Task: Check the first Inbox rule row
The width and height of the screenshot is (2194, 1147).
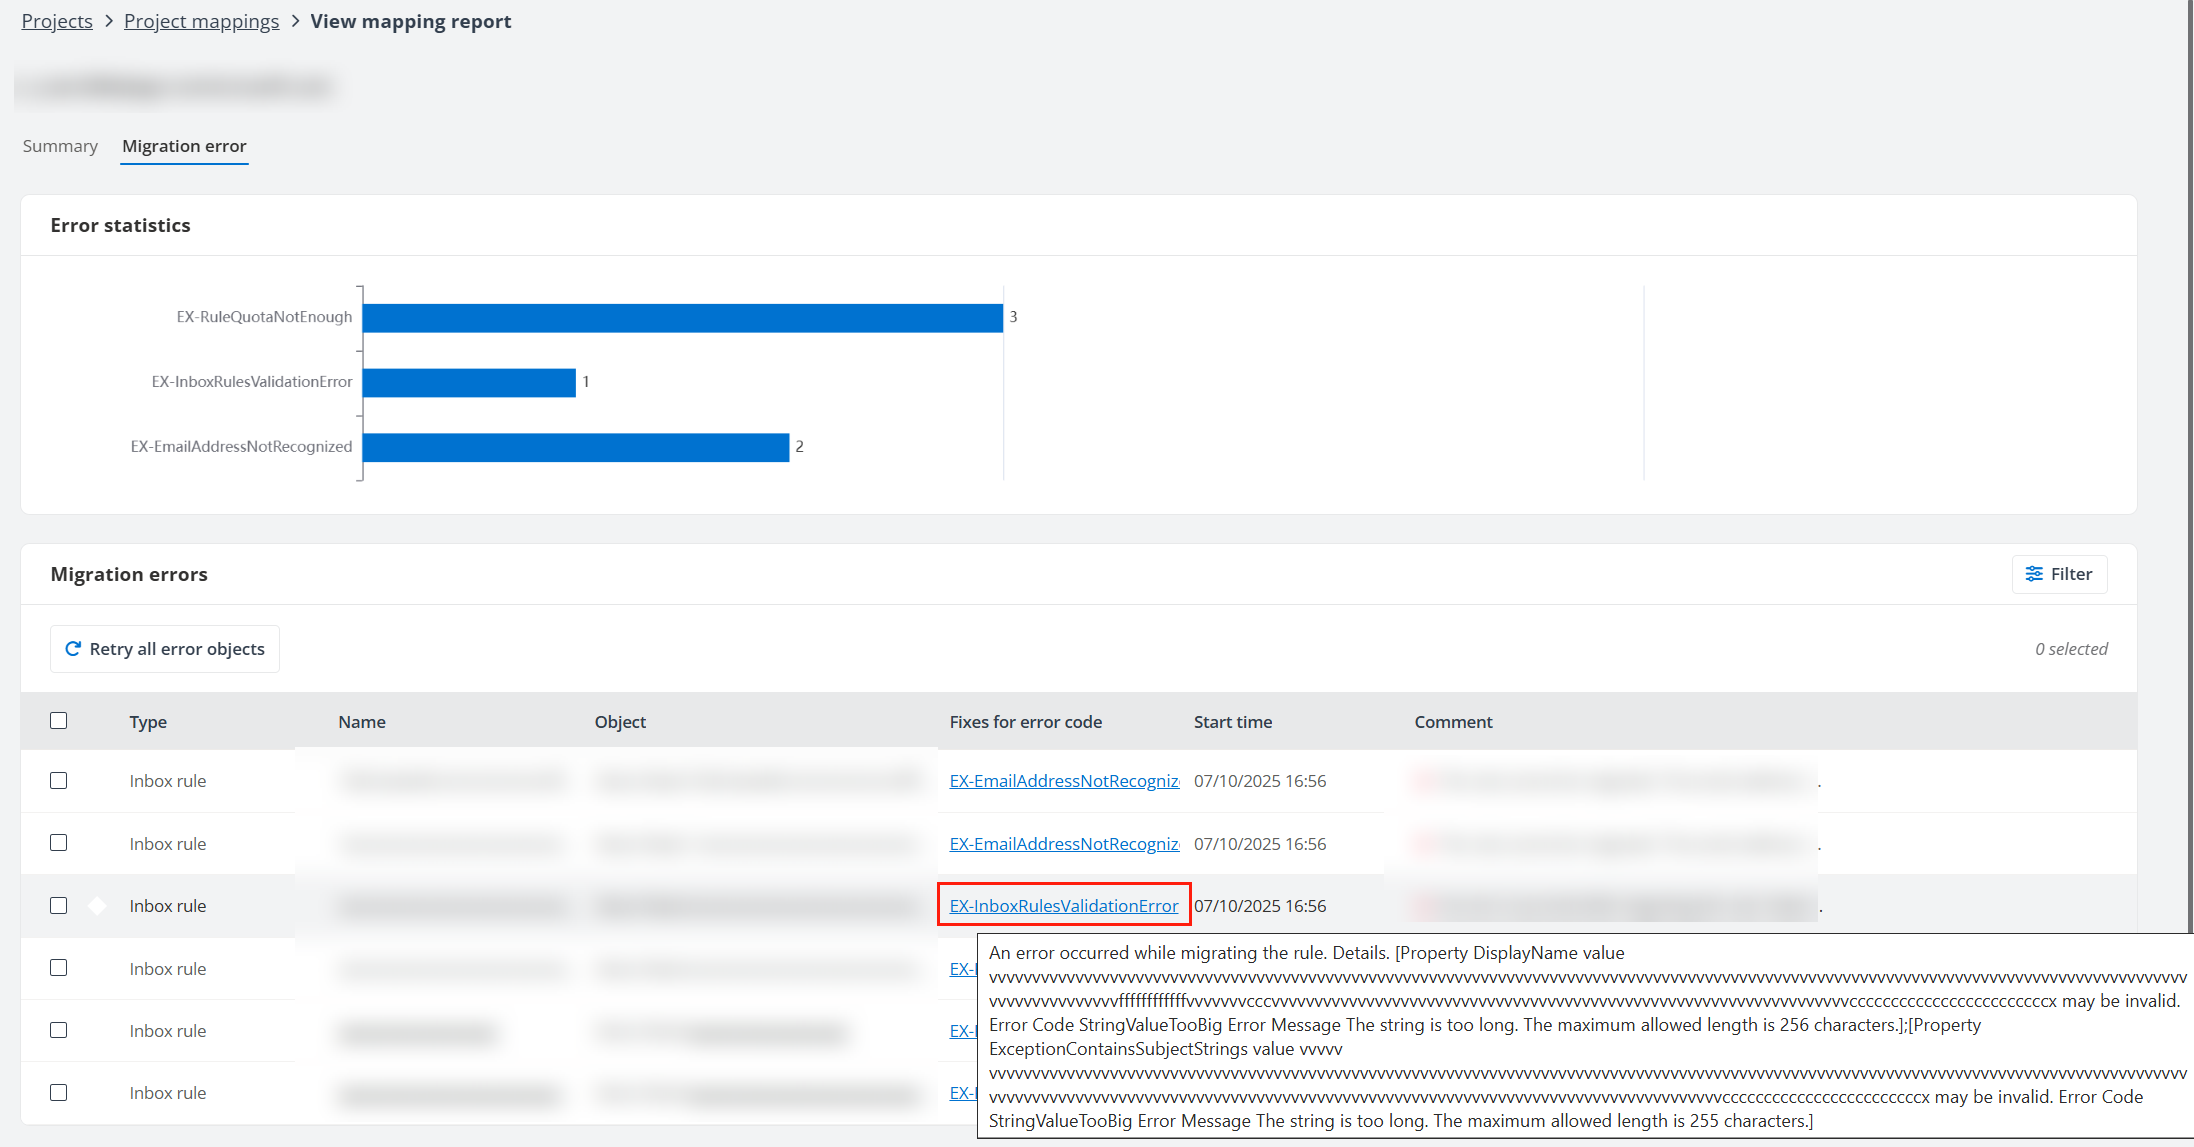Action: coord(59,781)
